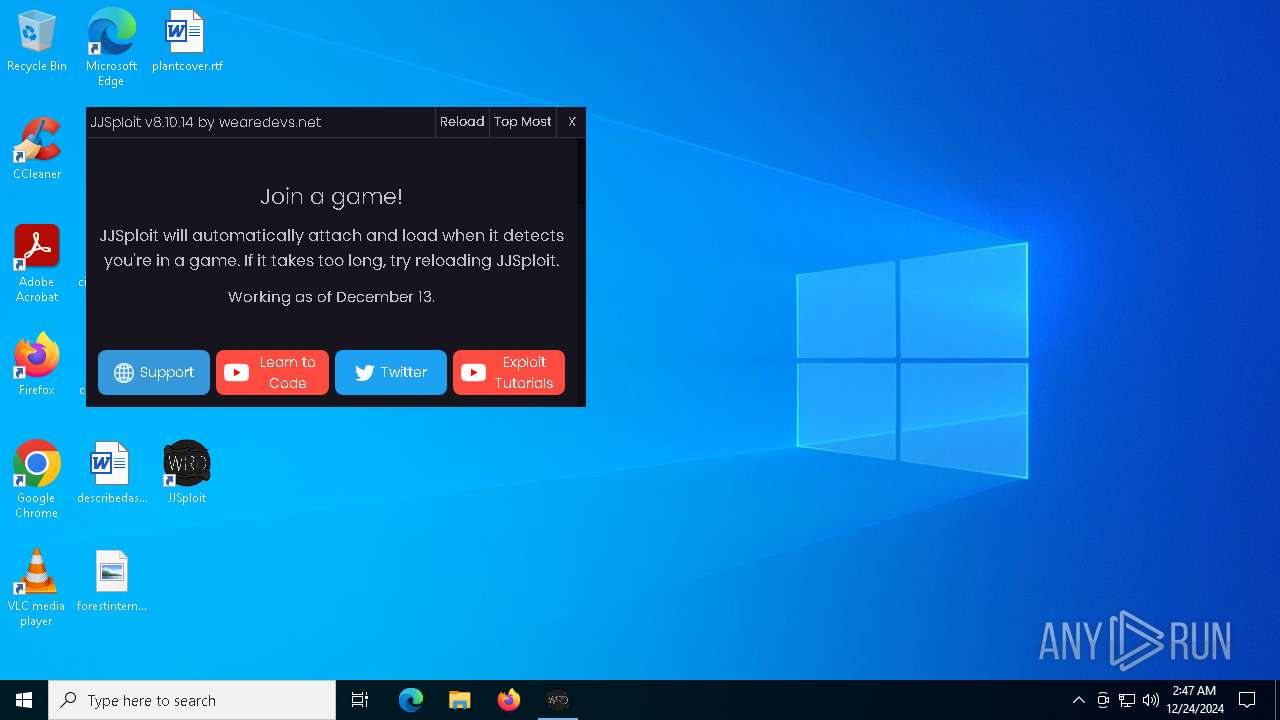Select the JJSploit desktop shortcut
Image resolution: width=1280 pixels, height=720 pixels.
click(187, 473)
